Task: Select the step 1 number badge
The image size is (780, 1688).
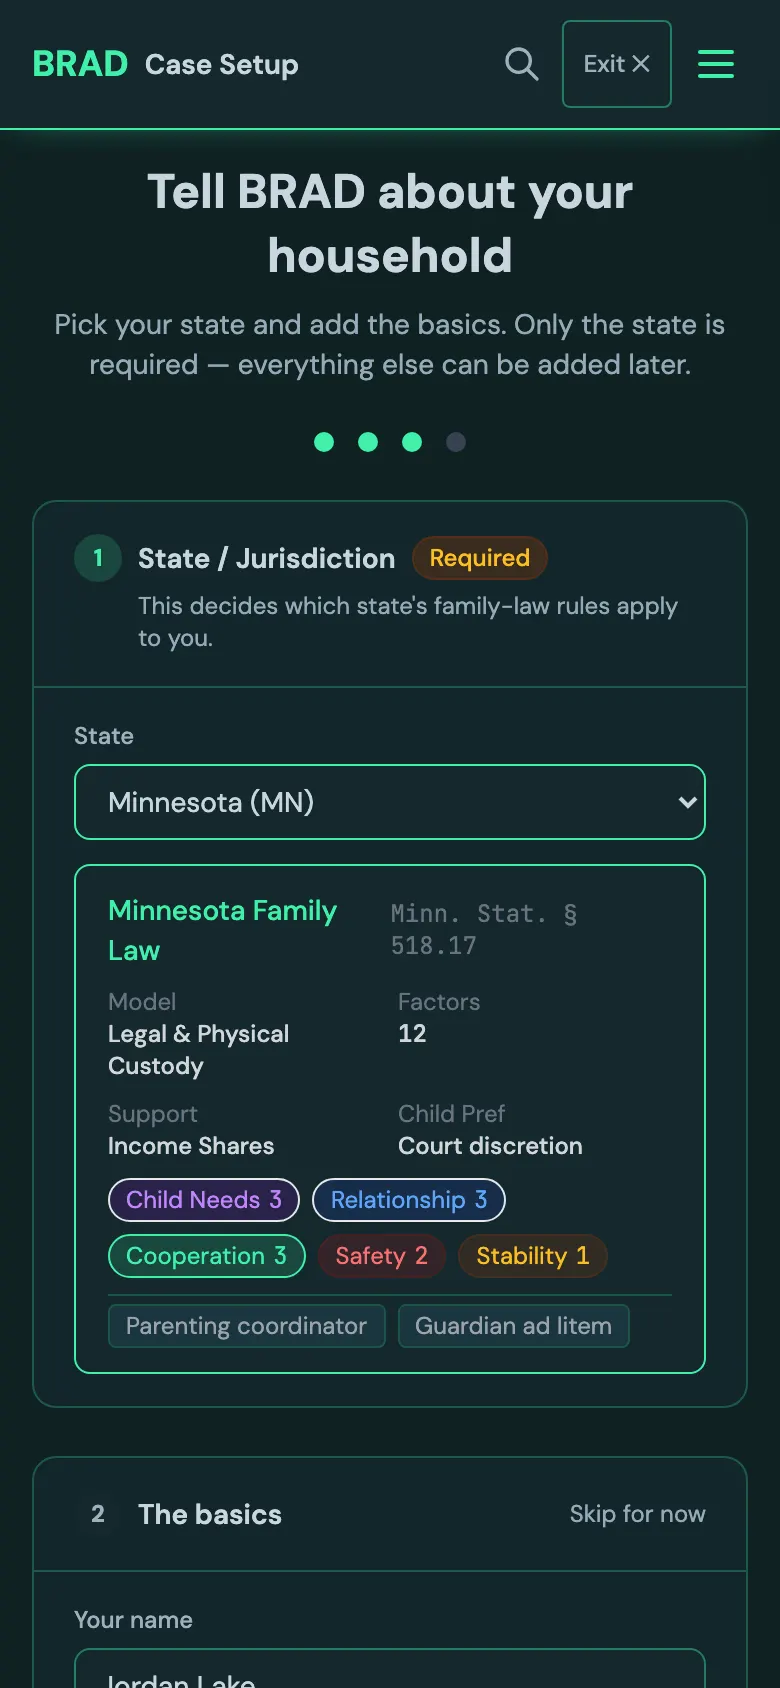Action: pos(98,558)
